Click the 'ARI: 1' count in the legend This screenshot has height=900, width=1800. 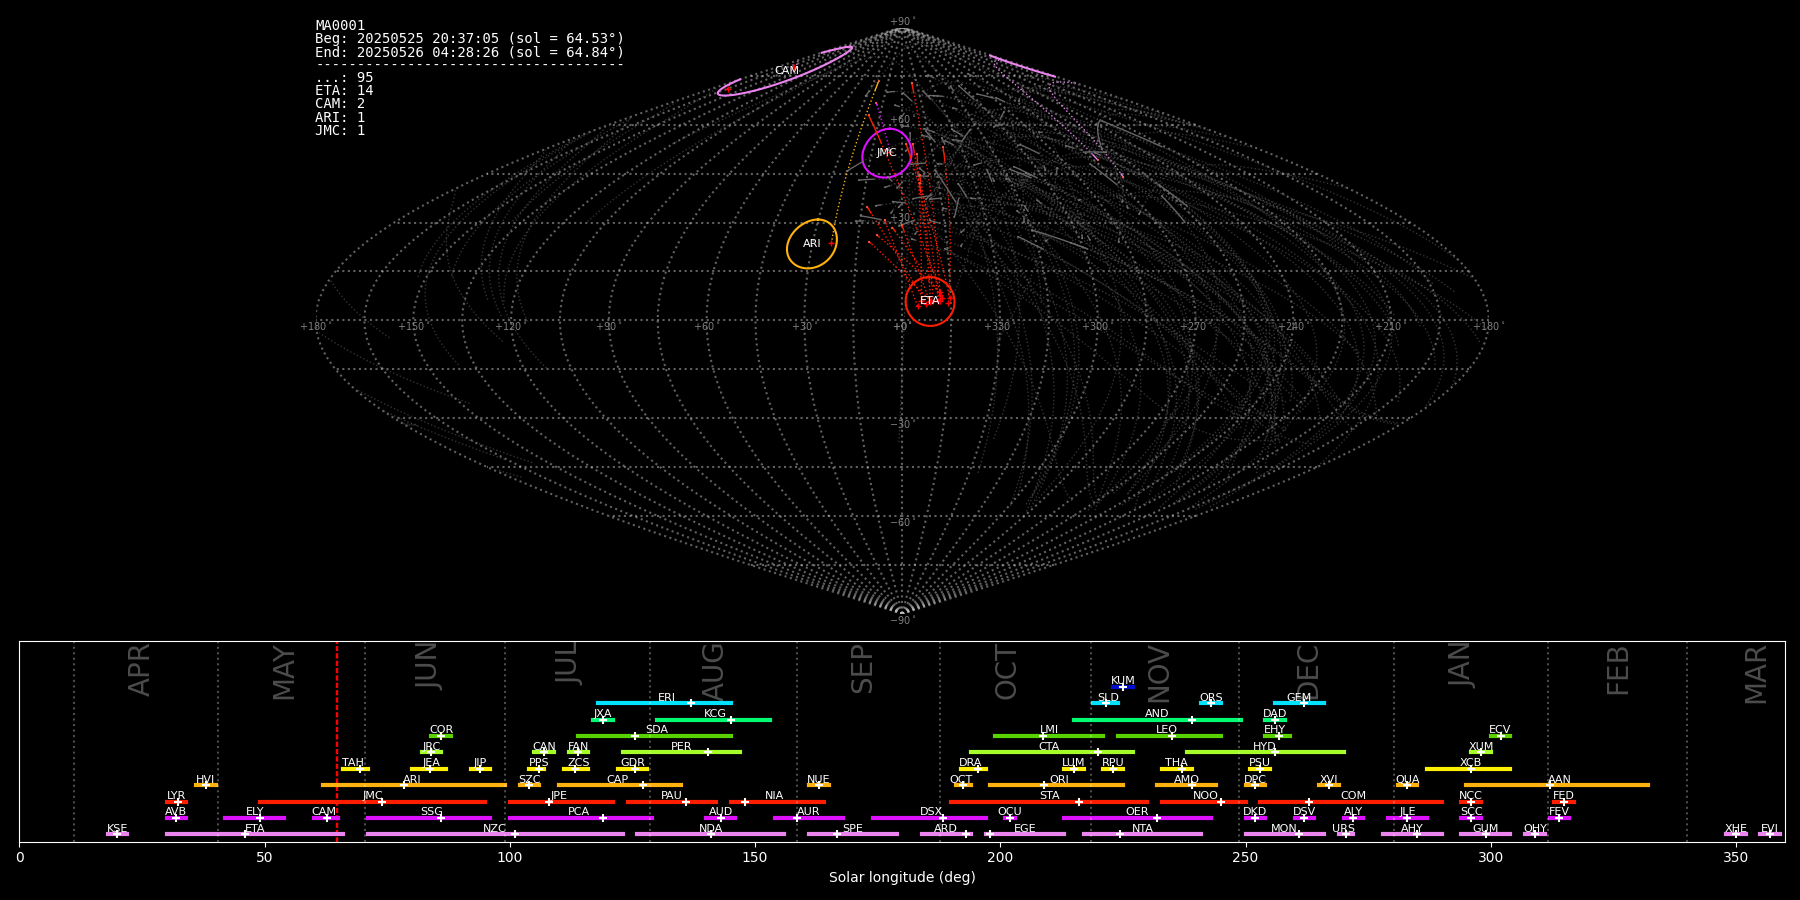340,117
